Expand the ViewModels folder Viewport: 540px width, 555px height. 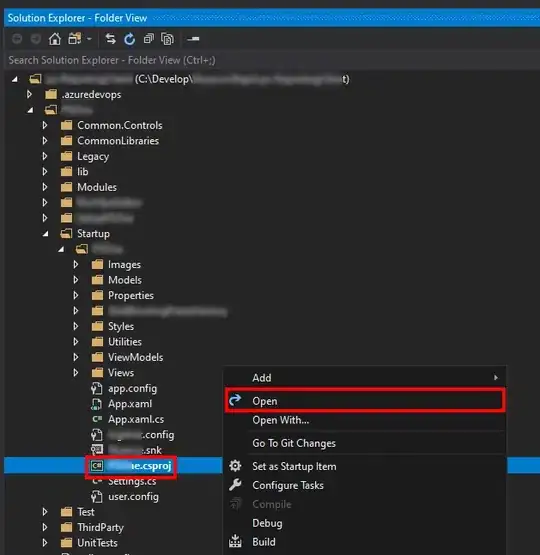coord(75,357)
